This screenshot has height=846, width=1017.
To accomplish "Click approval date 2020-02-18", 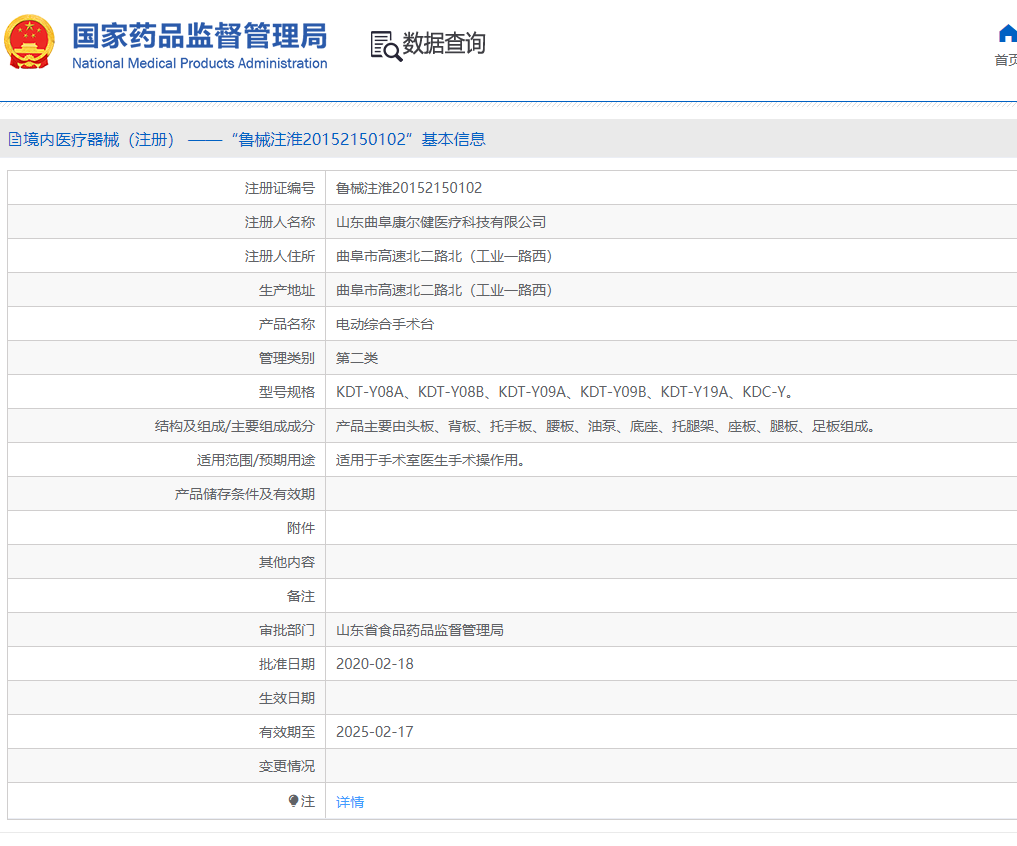I will (375, 664).
